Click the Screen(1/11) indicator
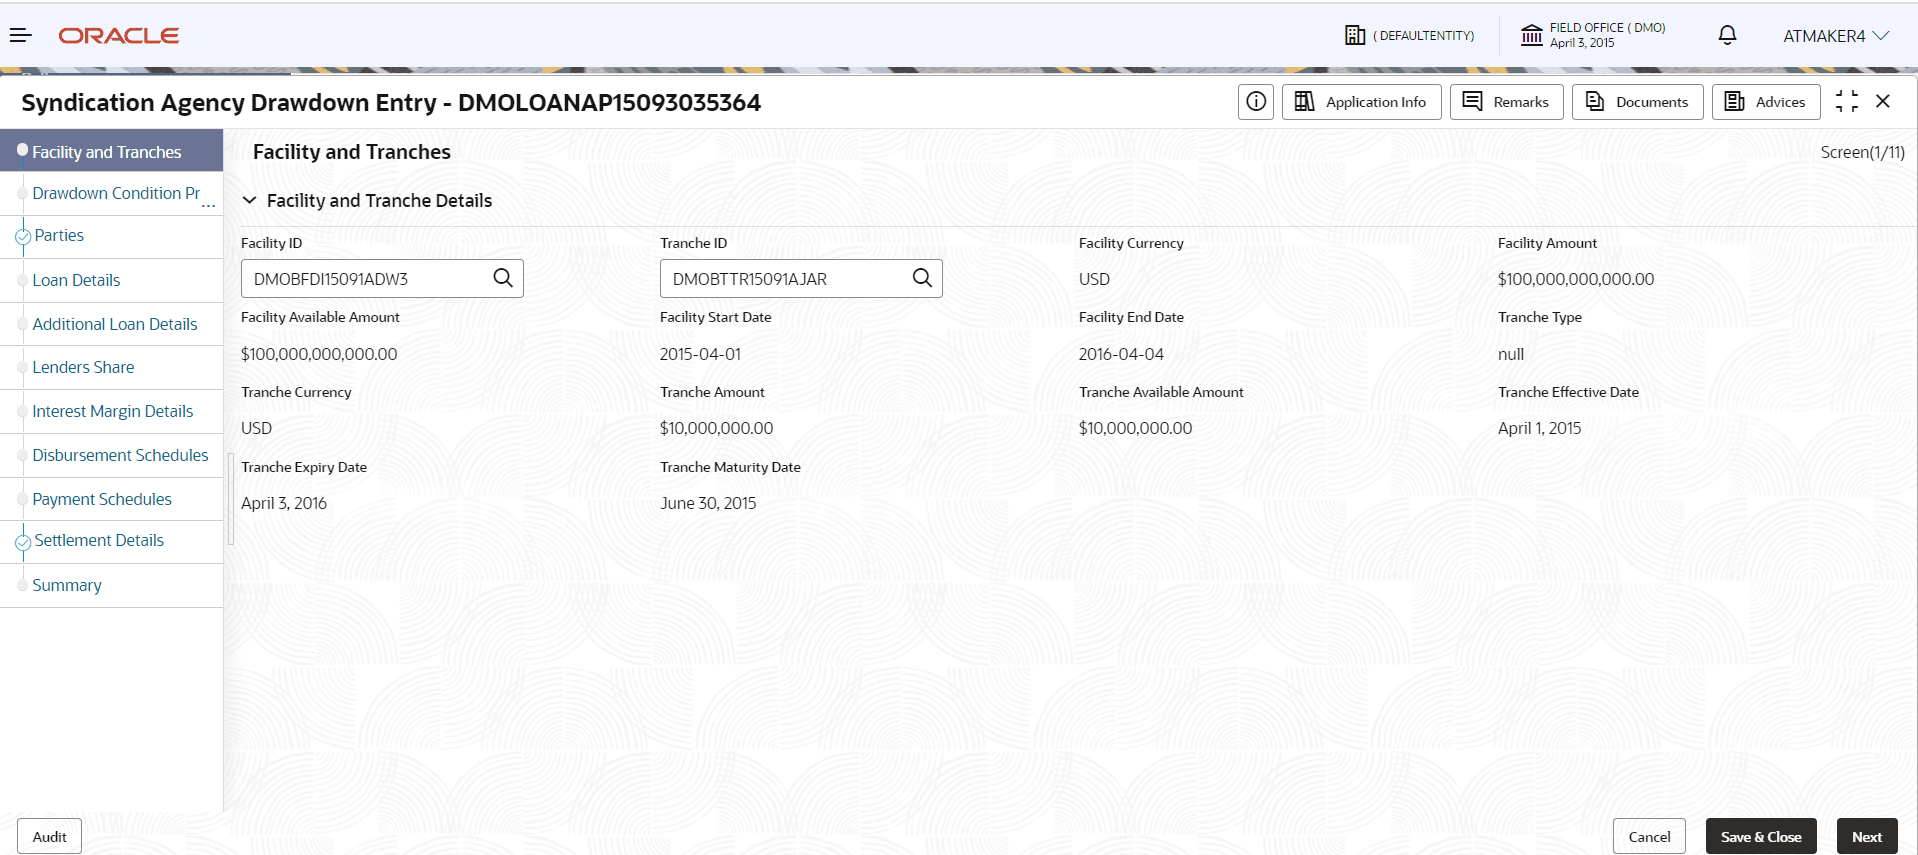This screenshot has height=855, width=1918. pyautogui.click(x=1862, y=152)
